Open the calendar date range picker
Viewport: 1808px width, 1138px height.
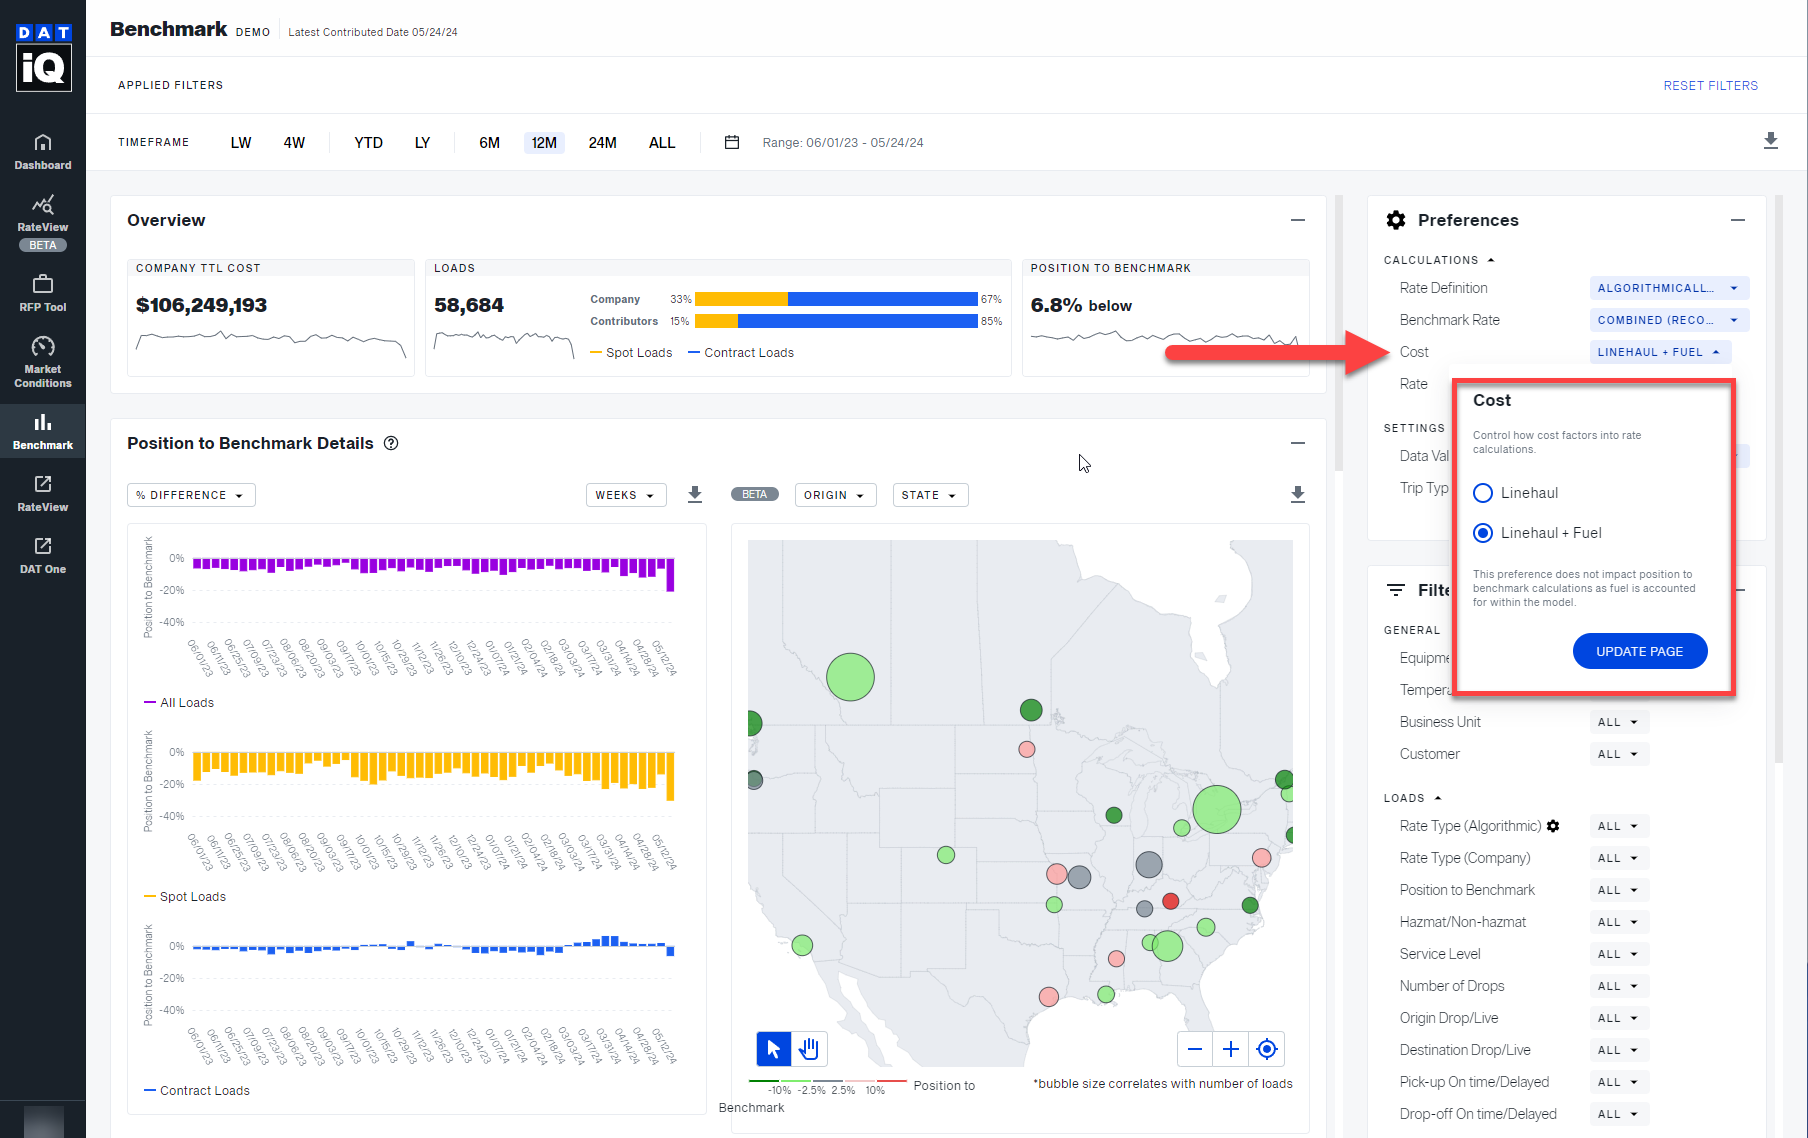coord(732,142)
